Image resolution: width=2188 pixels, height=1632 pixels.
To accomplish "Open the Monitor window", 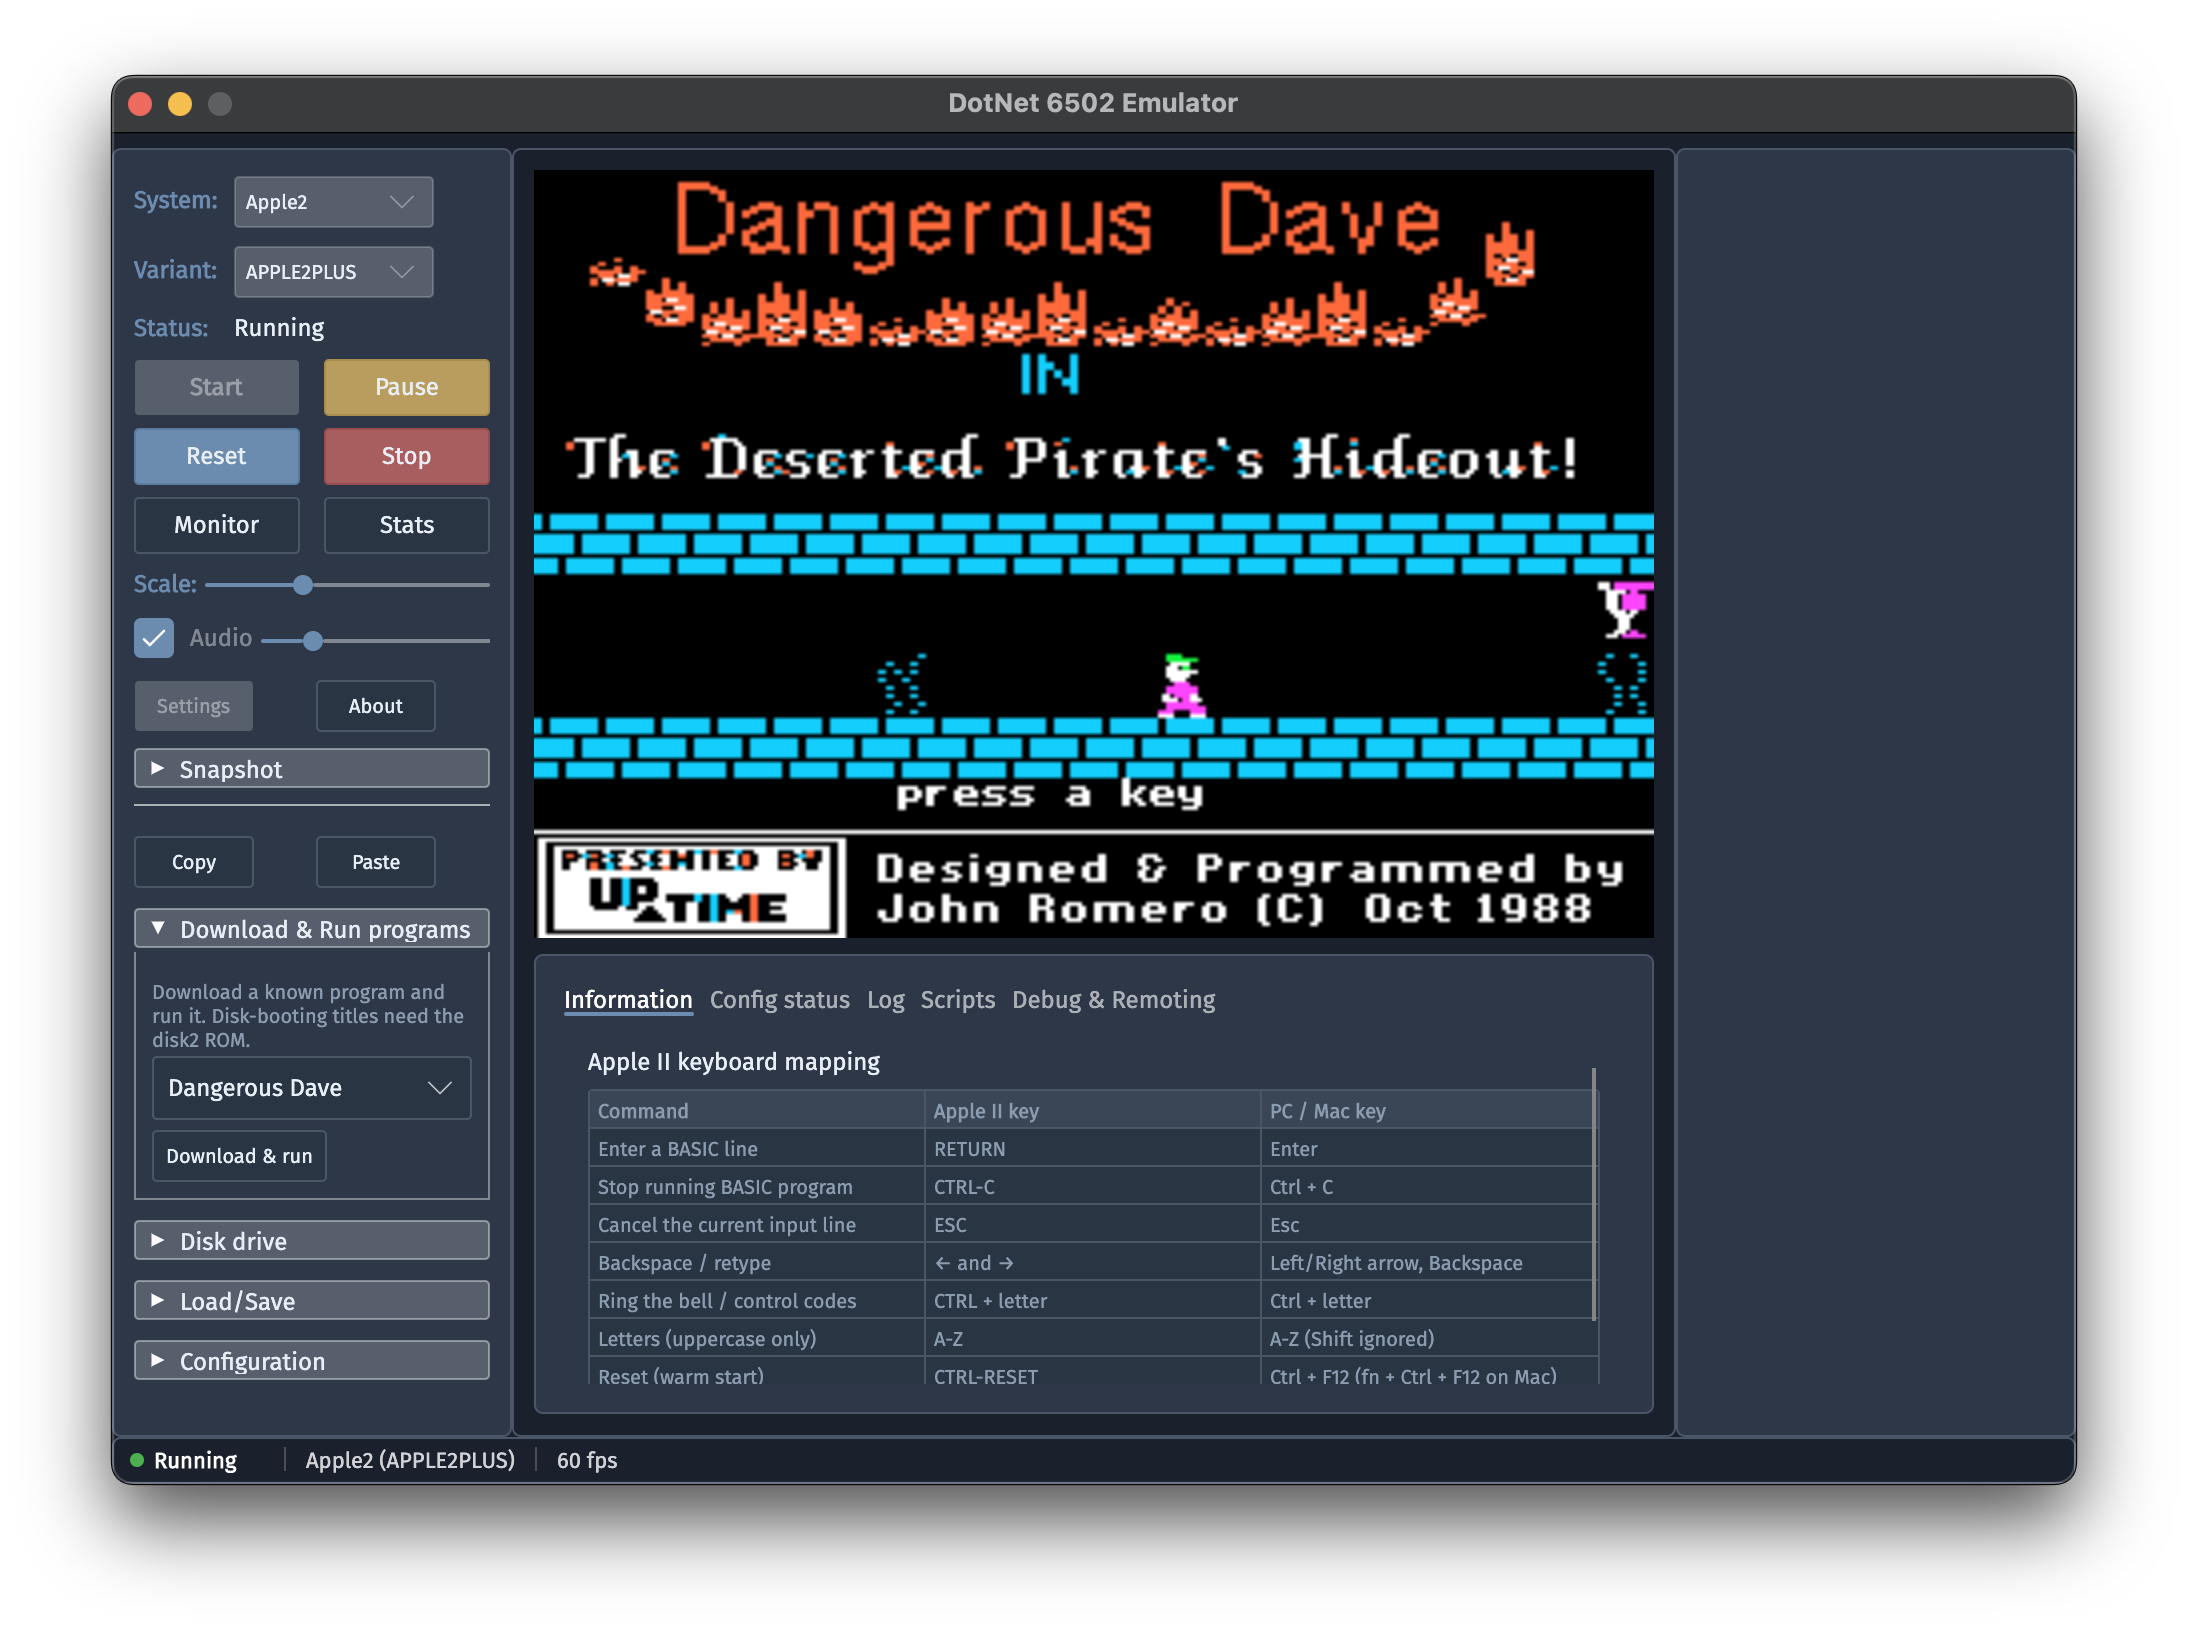I will [216, 525].
